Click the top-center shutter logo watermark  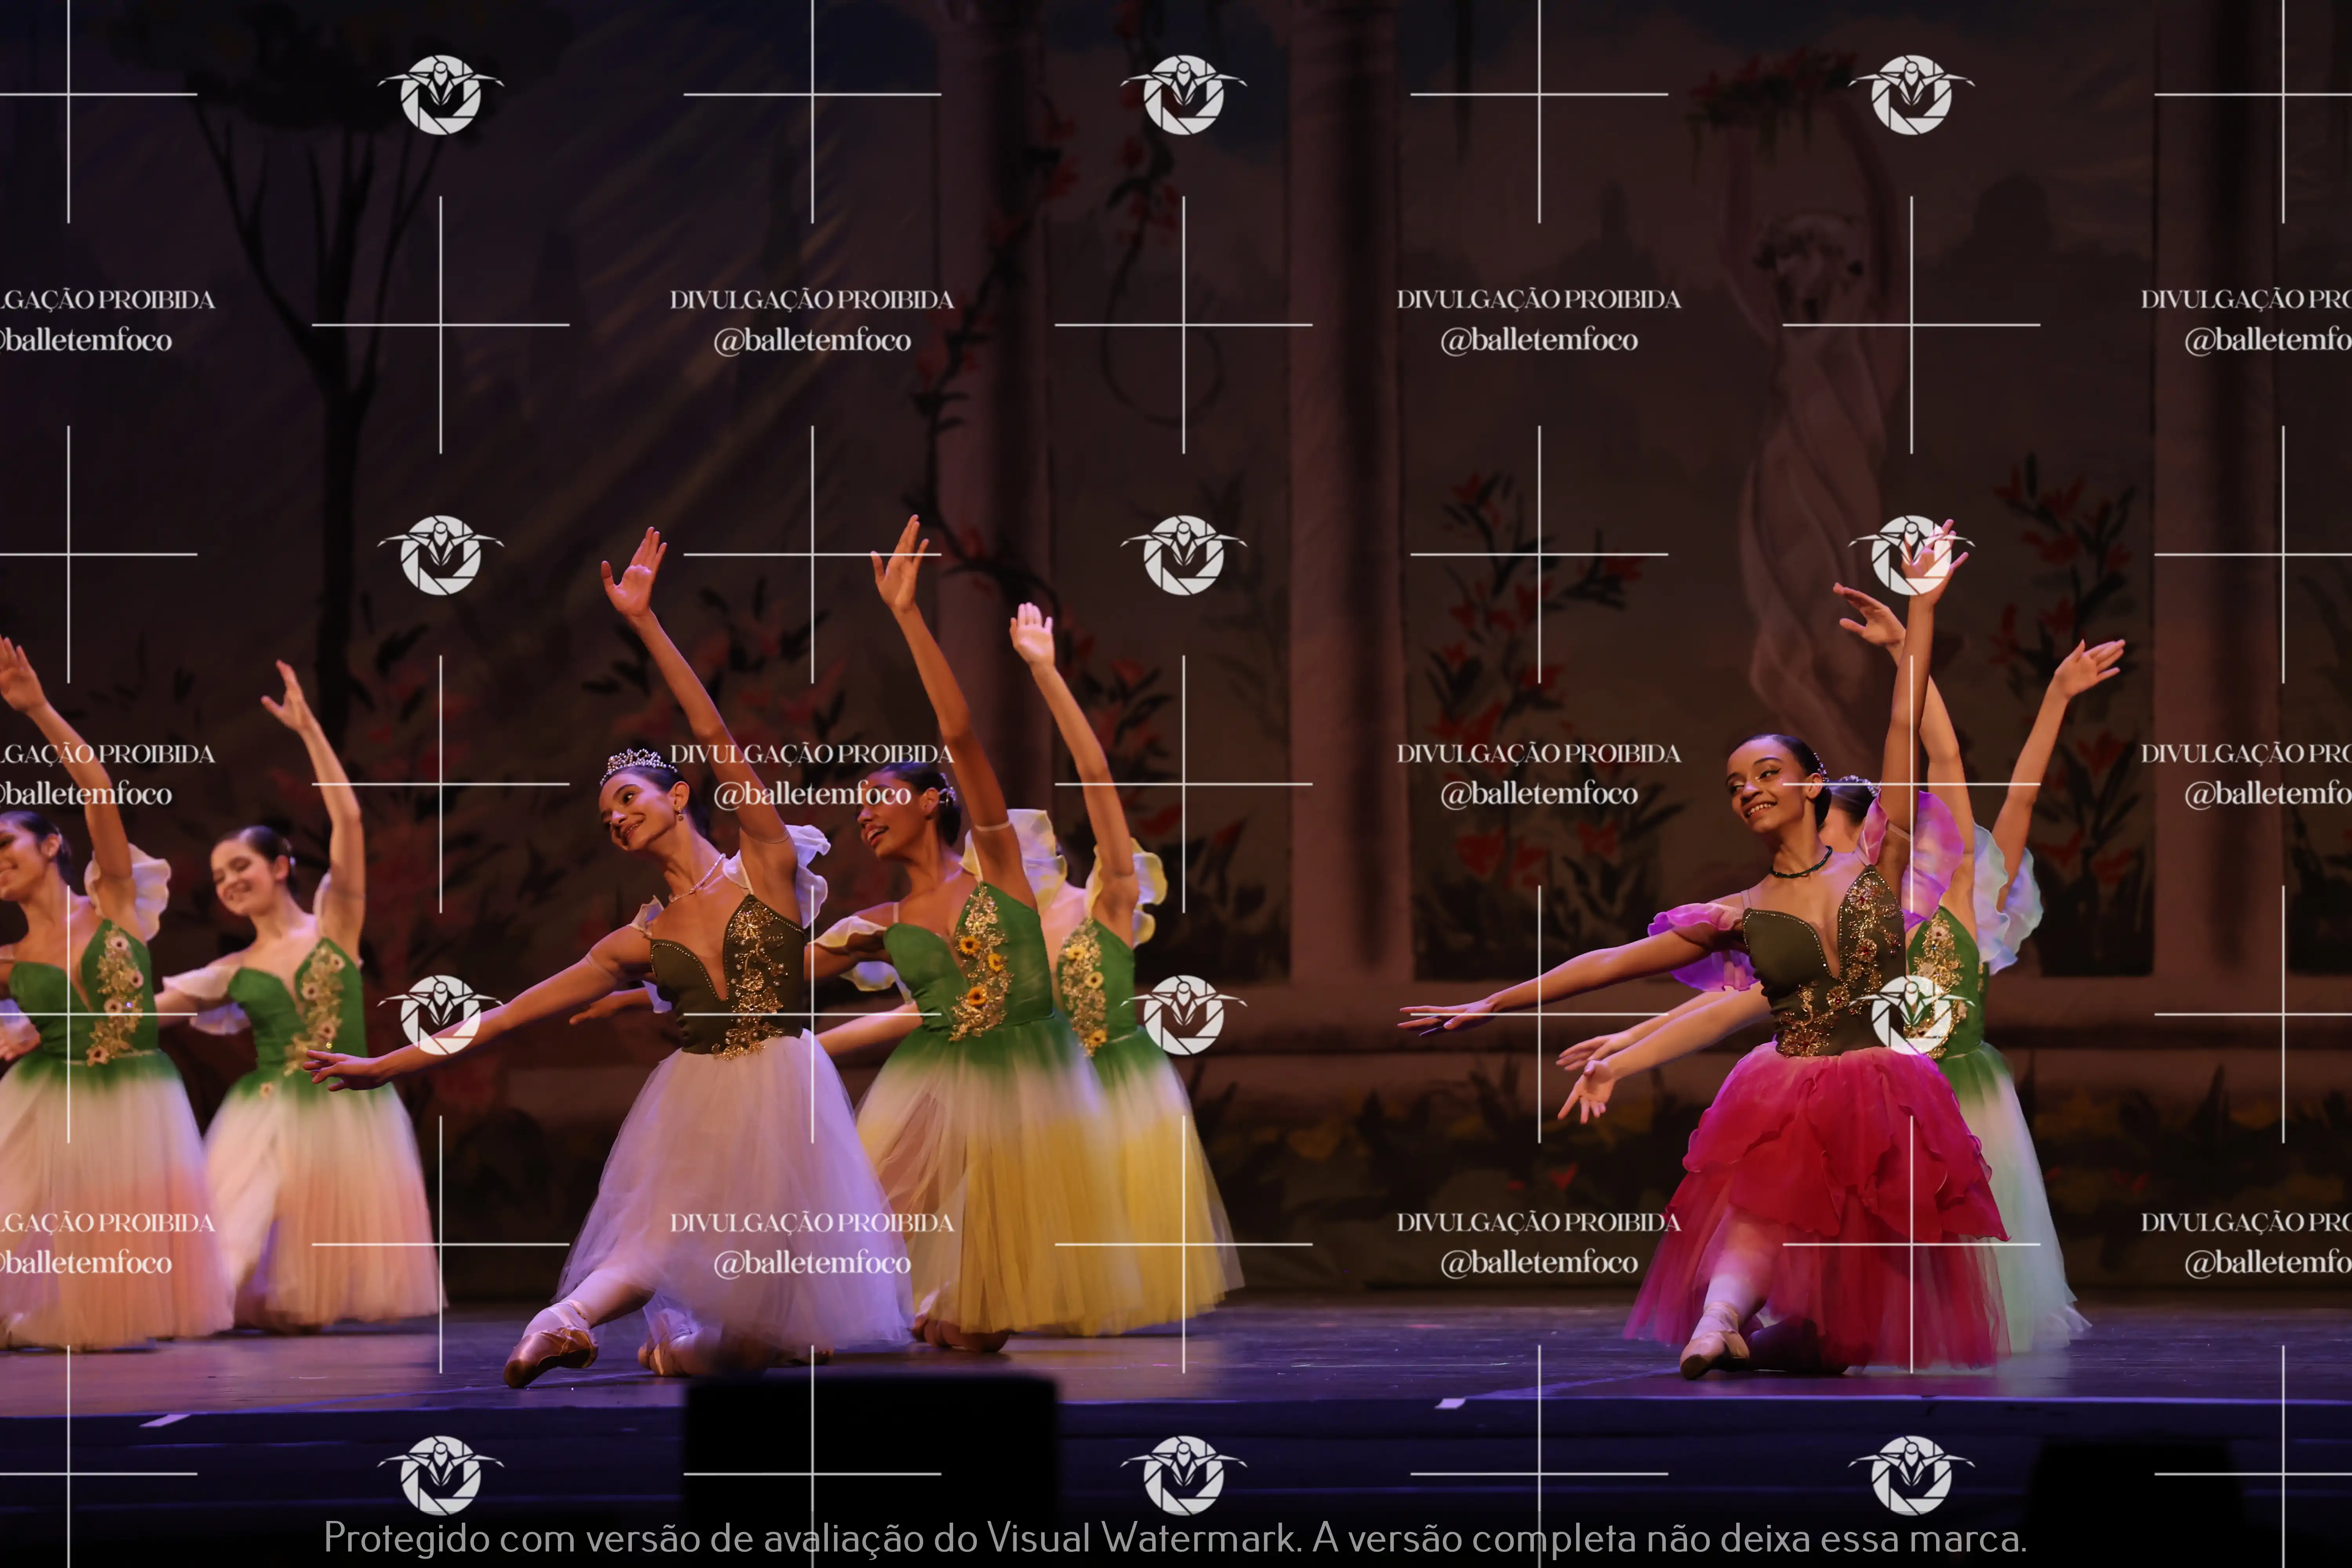[x=1183, y=94]
